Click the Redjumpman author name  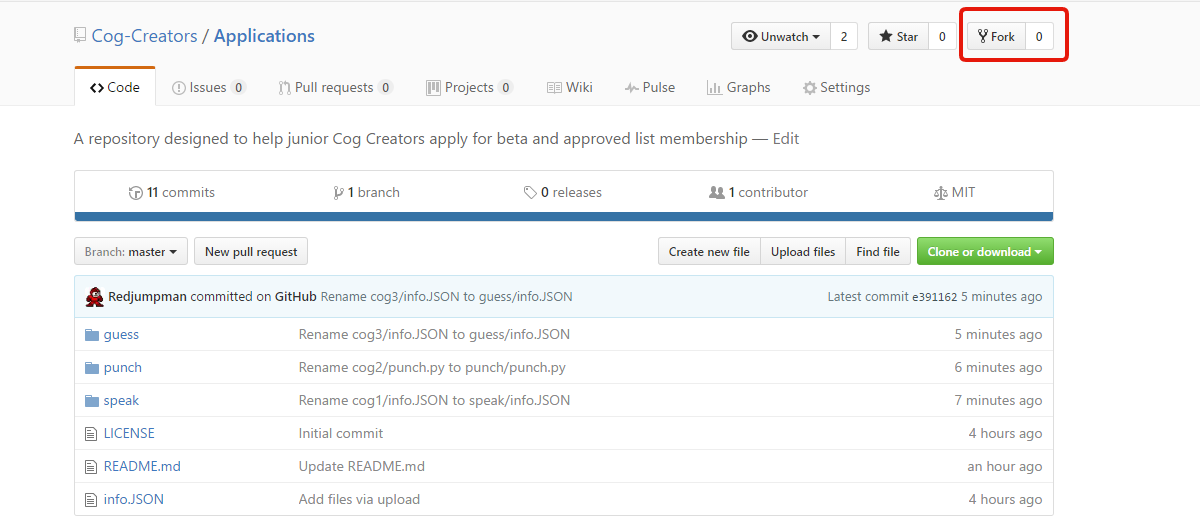148,297
